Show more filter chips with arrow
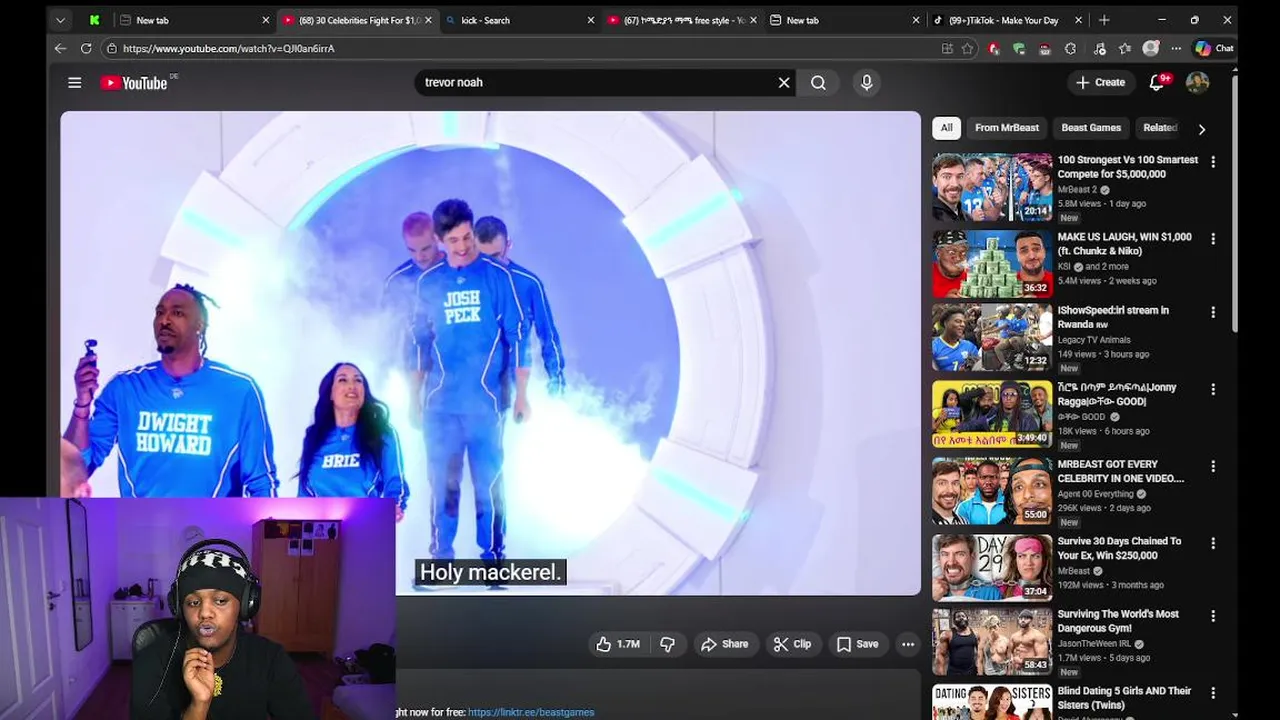 pos(1201,128)
